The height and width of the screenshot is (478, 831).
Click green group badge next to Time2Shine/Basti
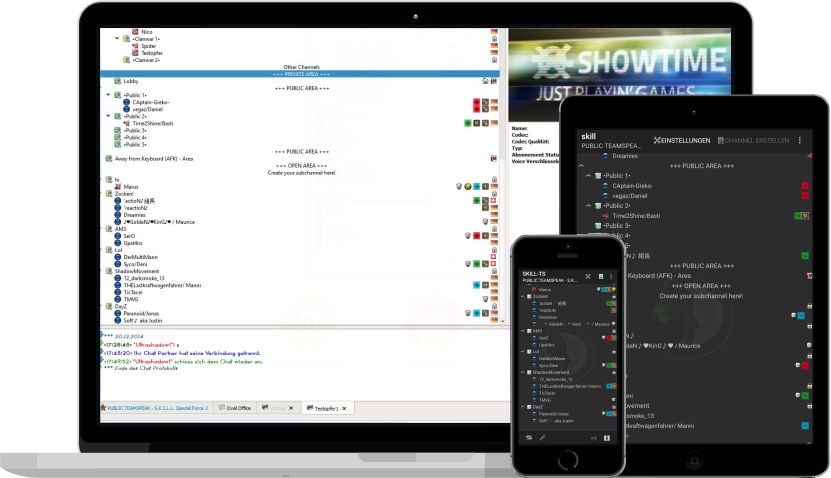[x=468, y=123]
